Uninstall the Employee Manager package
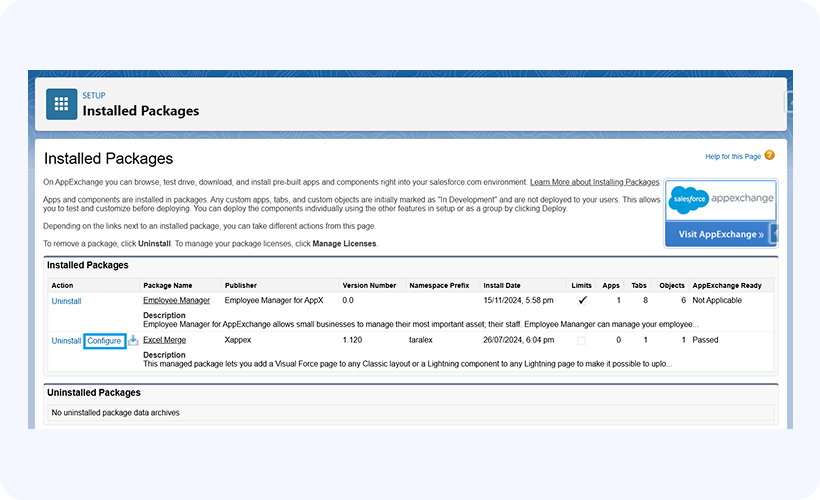This screenshot has width=820, height=500. pyautogui.click(x=66, y=301)
